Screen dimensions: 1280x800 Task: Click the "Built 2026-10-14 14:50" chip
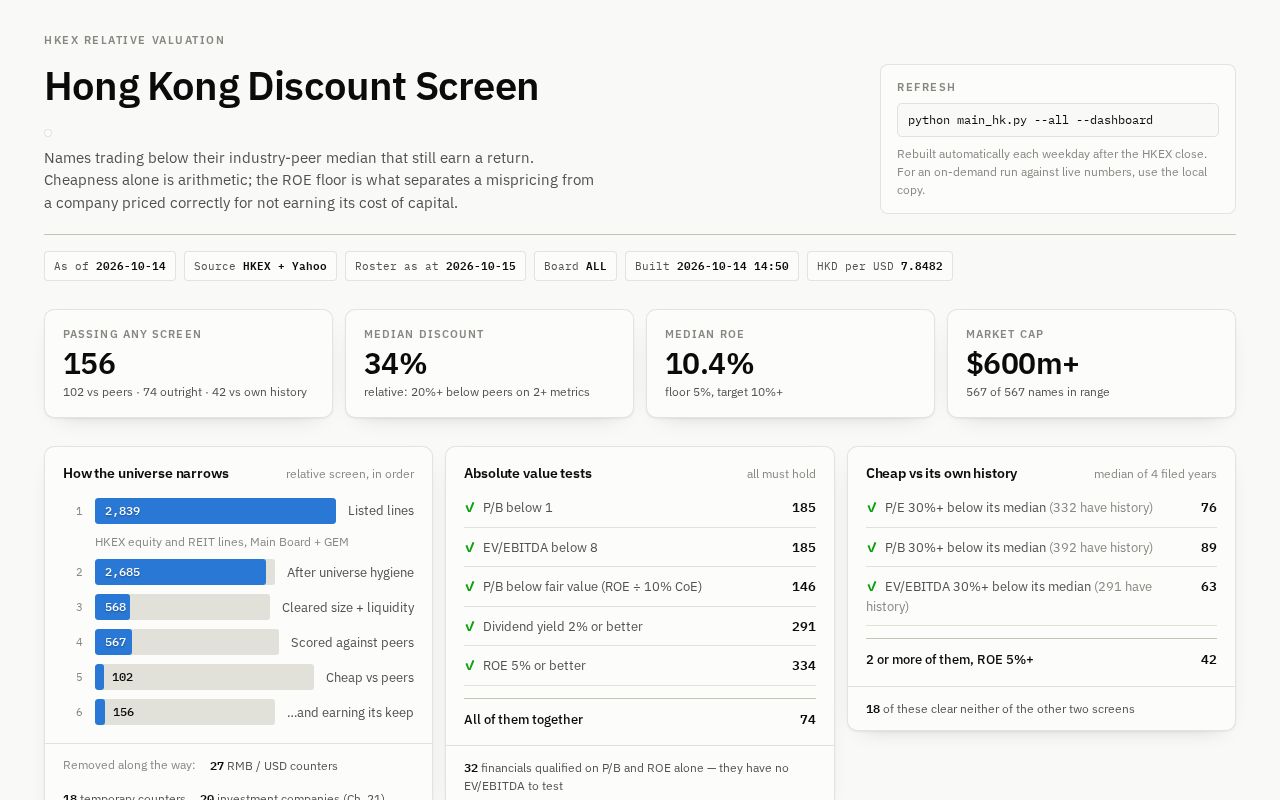712,266
